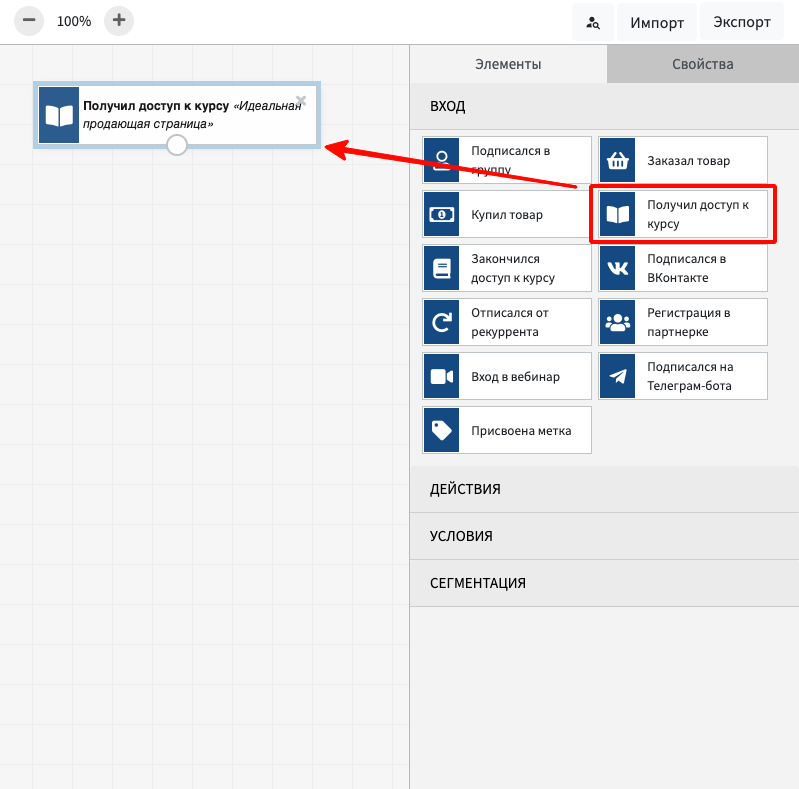
Task: Open the user search icon button
Action: (593, 23)
